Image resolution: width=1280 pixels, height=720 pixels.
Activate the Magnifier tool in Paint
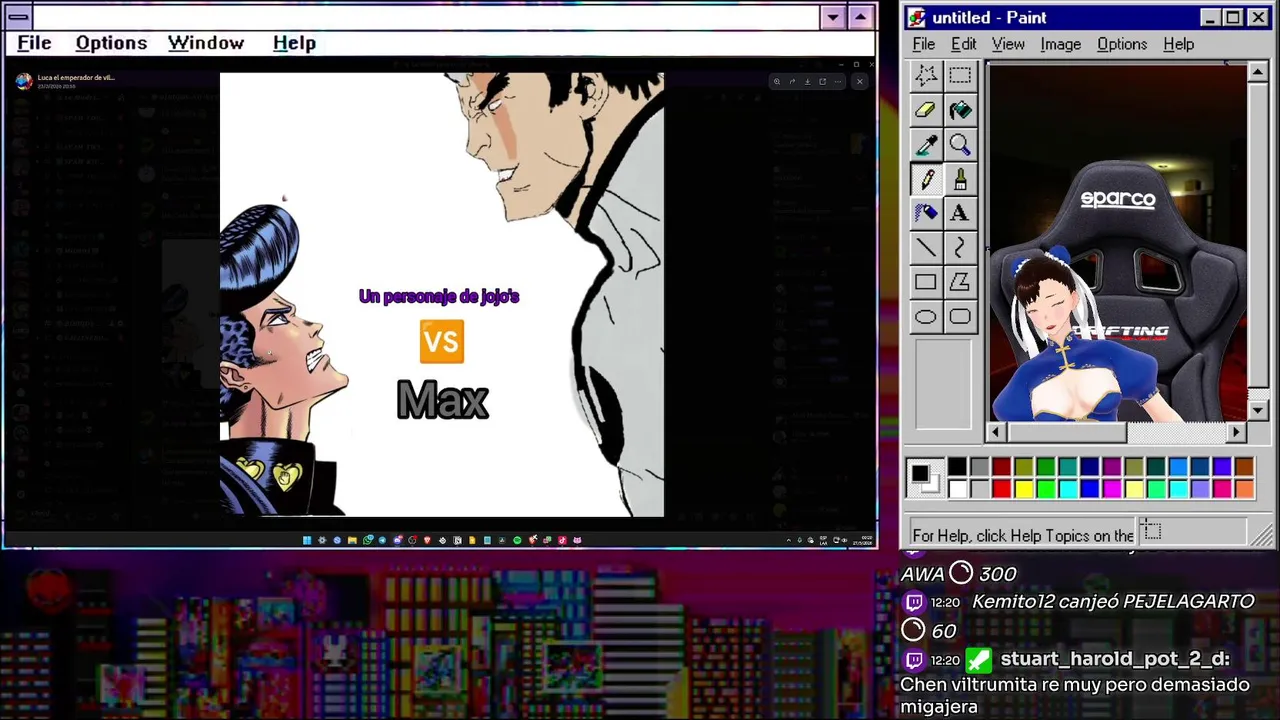coord(960,145)
